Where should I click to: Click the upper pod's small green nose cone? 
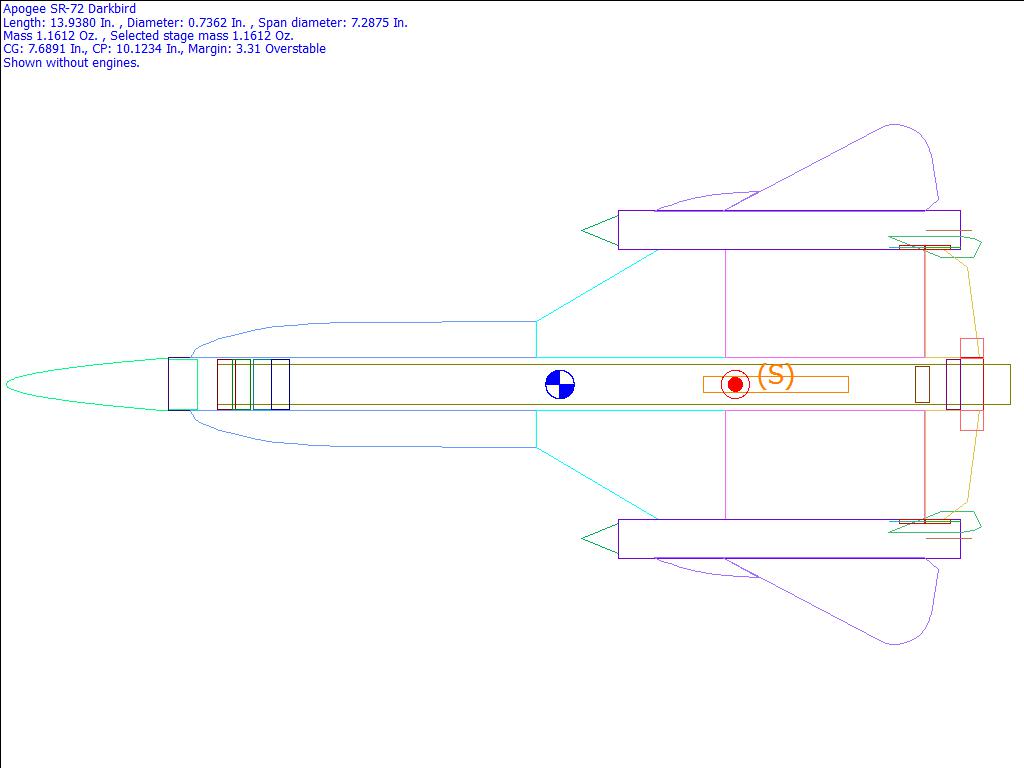[601, 230]
